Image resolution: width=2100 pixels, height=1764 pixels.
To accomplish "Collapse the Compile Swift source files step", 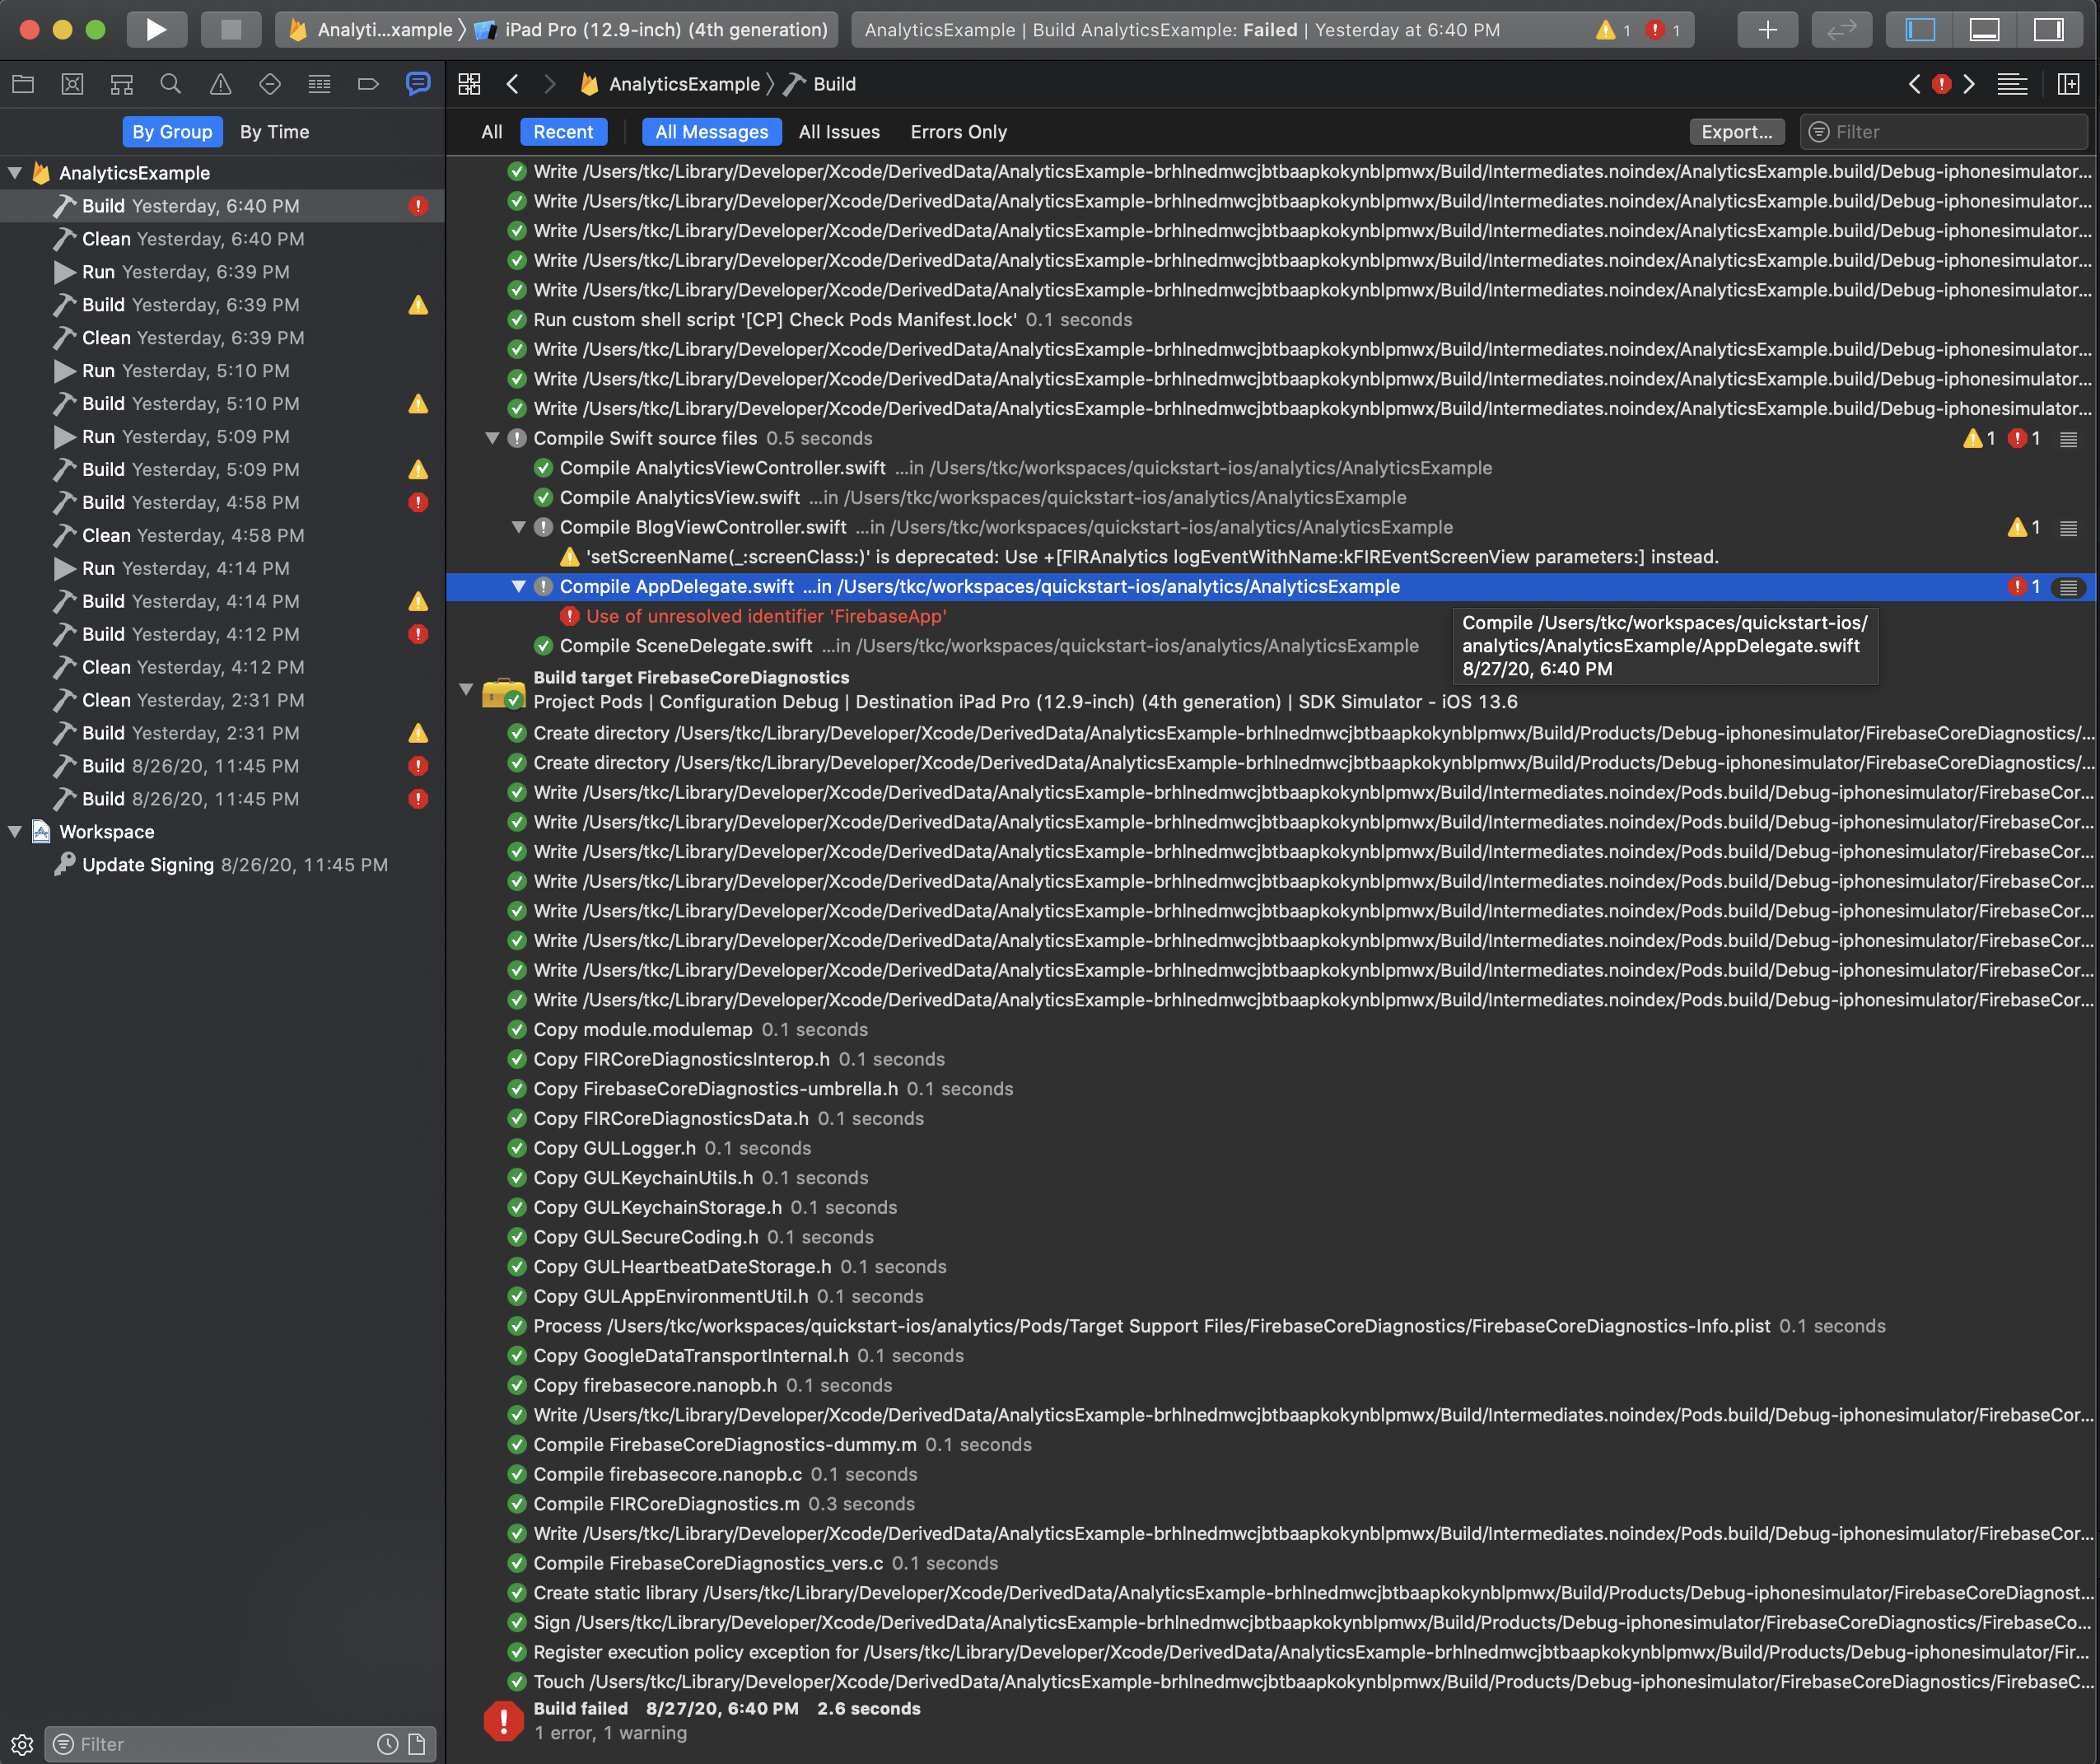I will tap(492, 438).
